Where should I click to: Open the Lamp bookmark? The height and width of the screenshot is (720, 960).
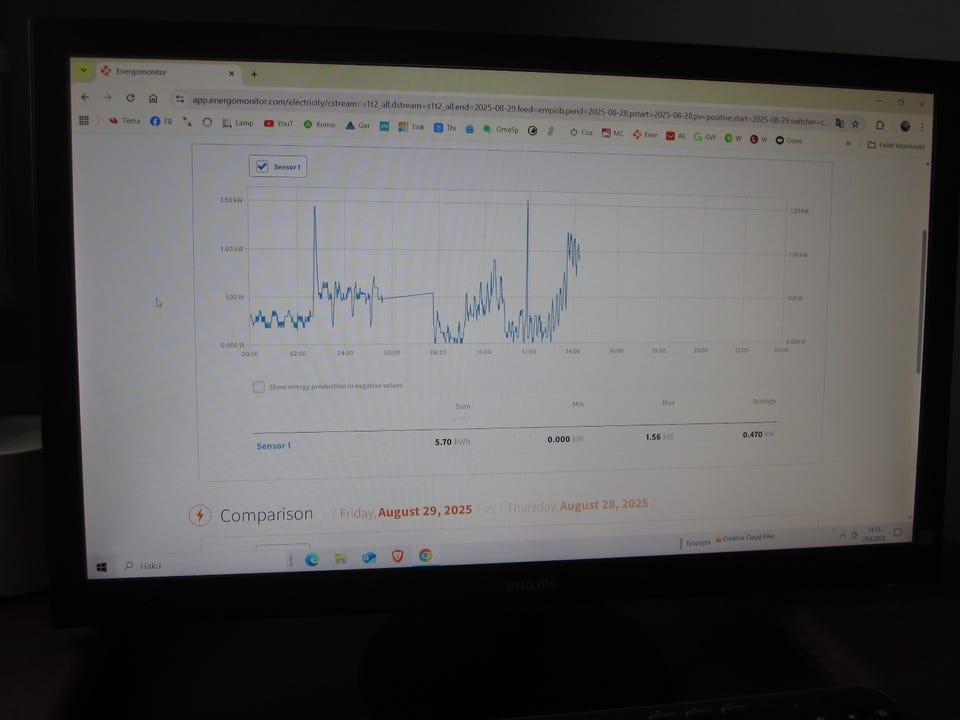point(238,123)
